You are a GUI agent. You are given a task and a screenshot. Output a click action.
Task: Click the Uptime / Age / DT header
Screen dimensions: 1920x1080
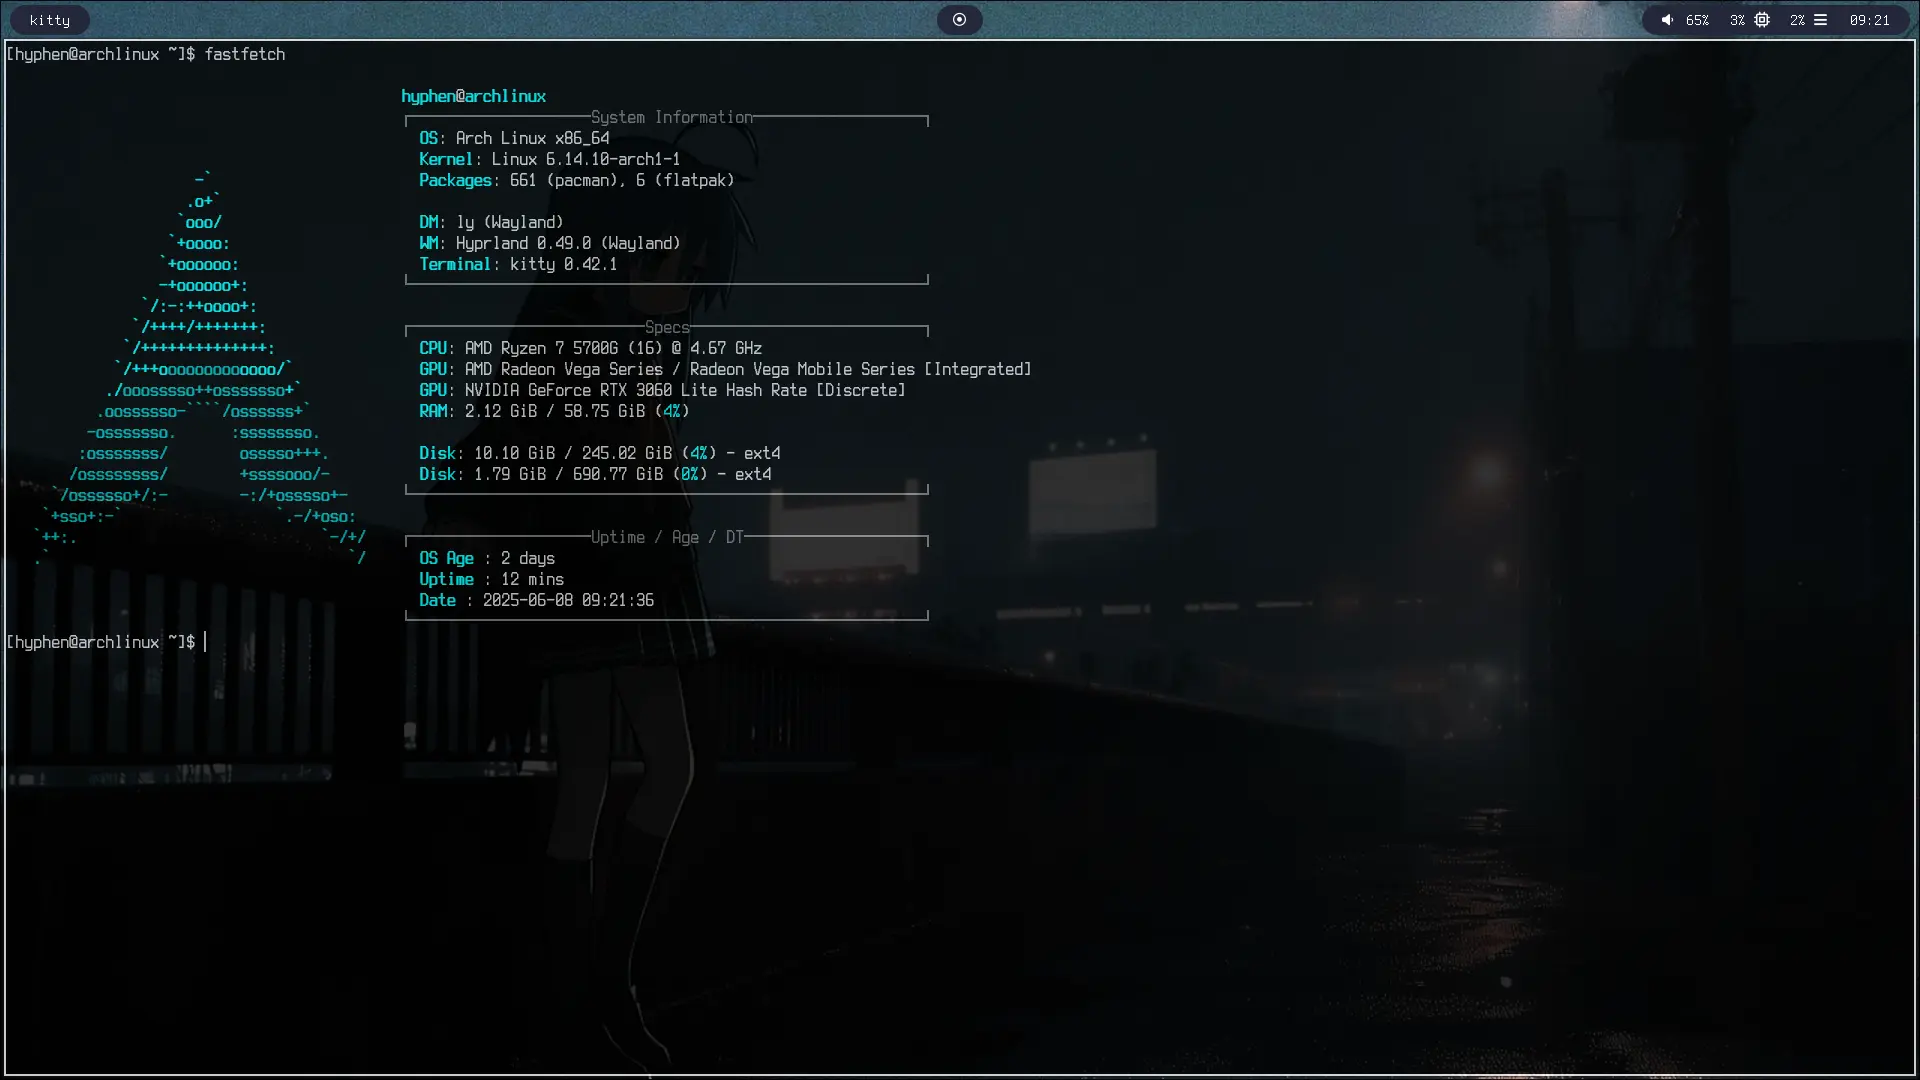pyautogui.click(x=667, y=537)
